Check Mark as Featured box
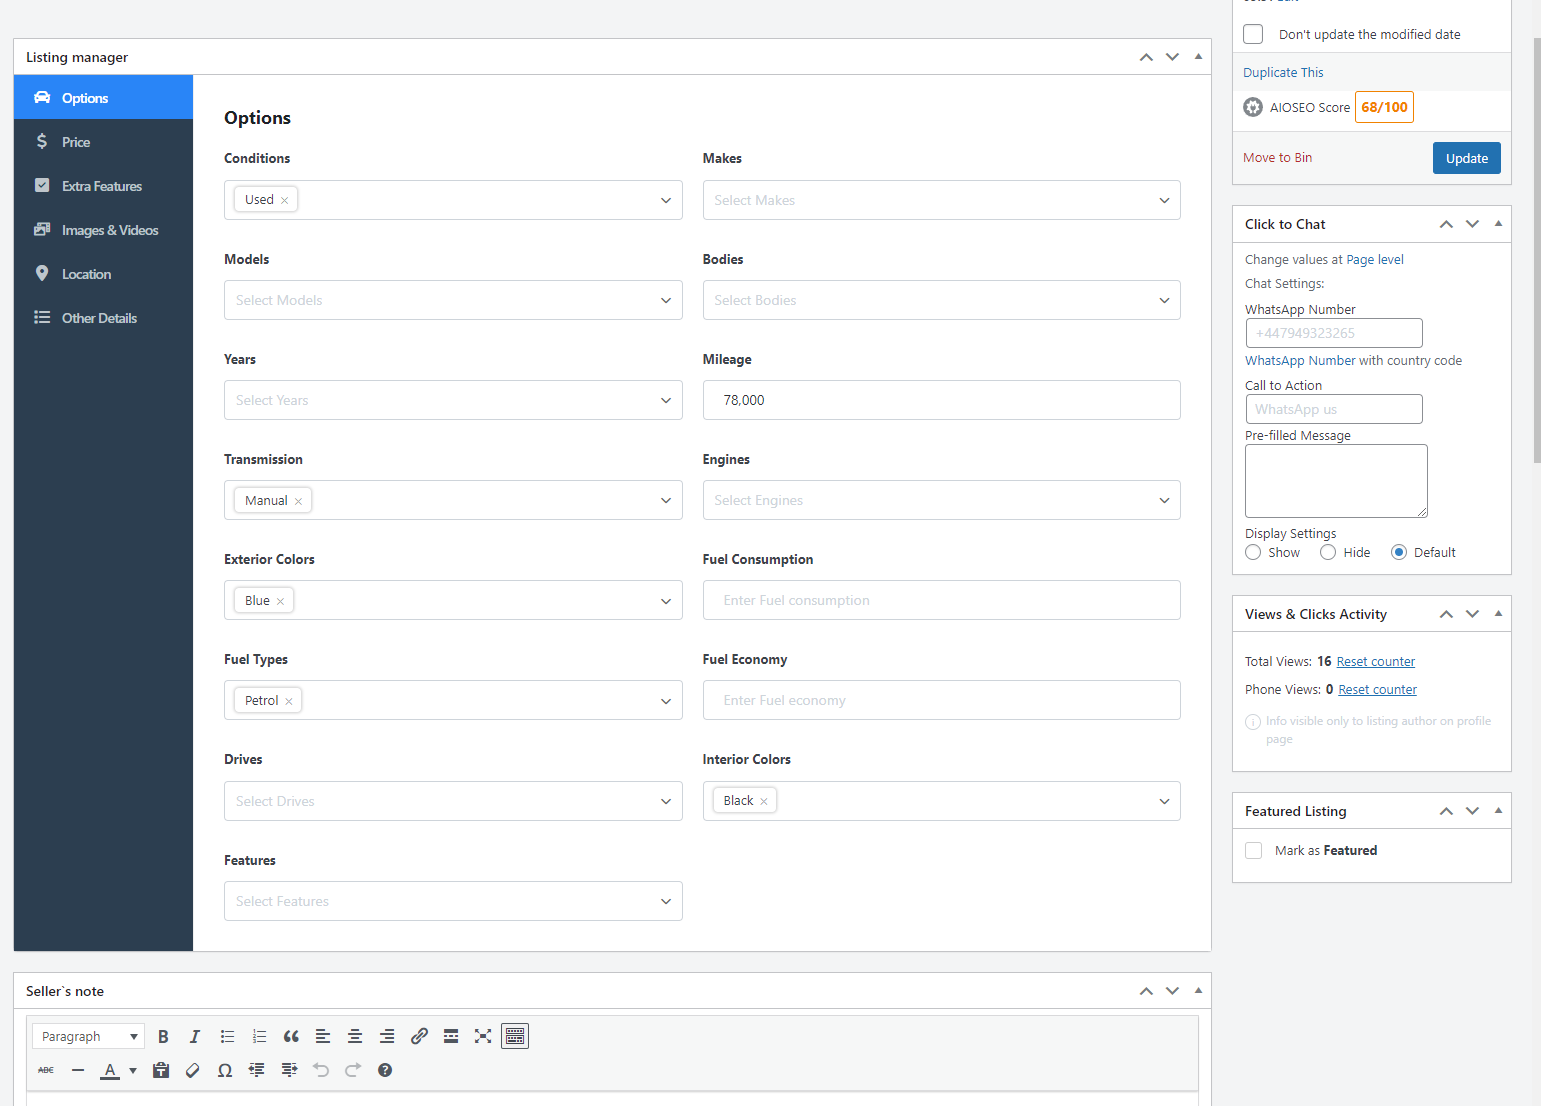This screenshot has width=1541, height=1106. (x=1253, y=850)
